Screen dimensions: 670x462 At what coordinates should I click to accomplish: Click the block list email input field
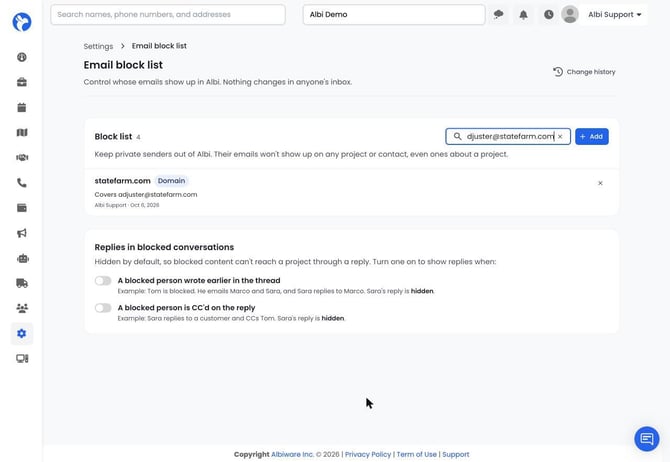tap(508, 137)
